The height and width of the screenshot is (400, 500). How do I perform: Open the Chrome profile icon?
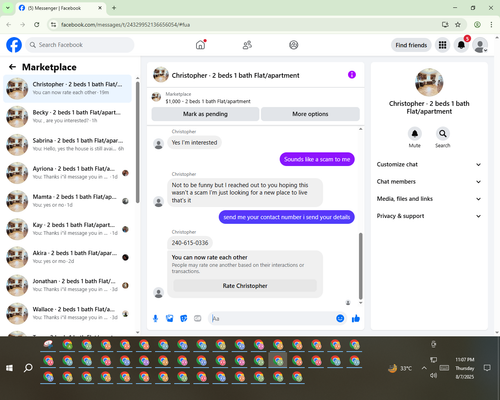click(x=477, y=24)
